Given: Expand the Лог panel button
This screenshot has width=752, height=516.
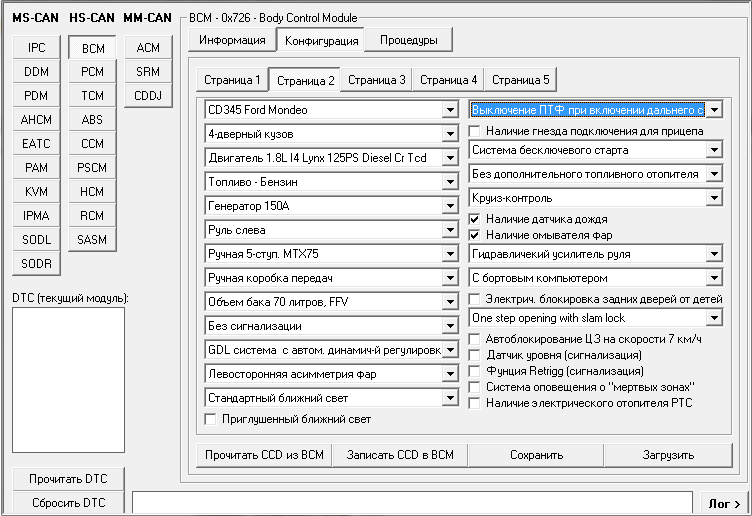Looking at the screenshot, I should (x=724, y=504).
